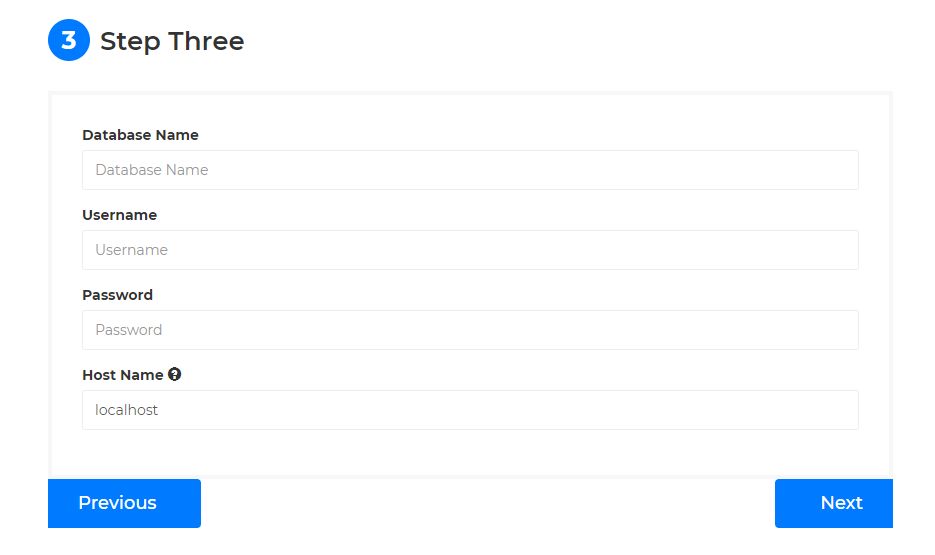This screenshot has height=555, width=935.
Task: Click the blue number 3 step badge
Action: click(69, 41)
